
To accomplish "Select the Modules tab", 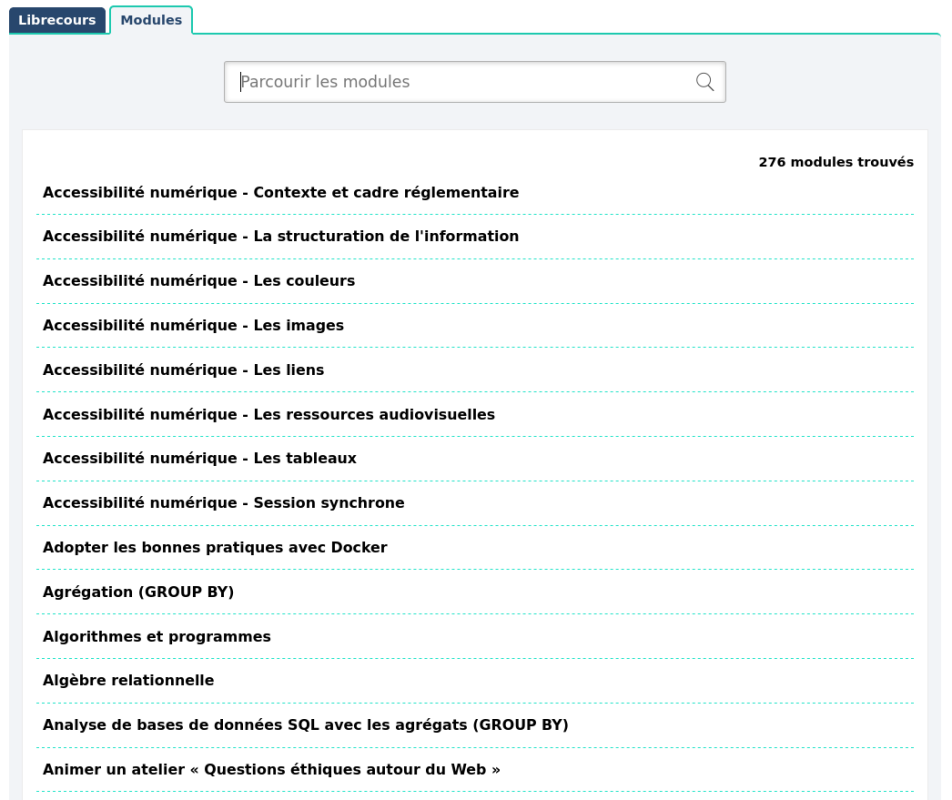I will (x=151, y=20).
